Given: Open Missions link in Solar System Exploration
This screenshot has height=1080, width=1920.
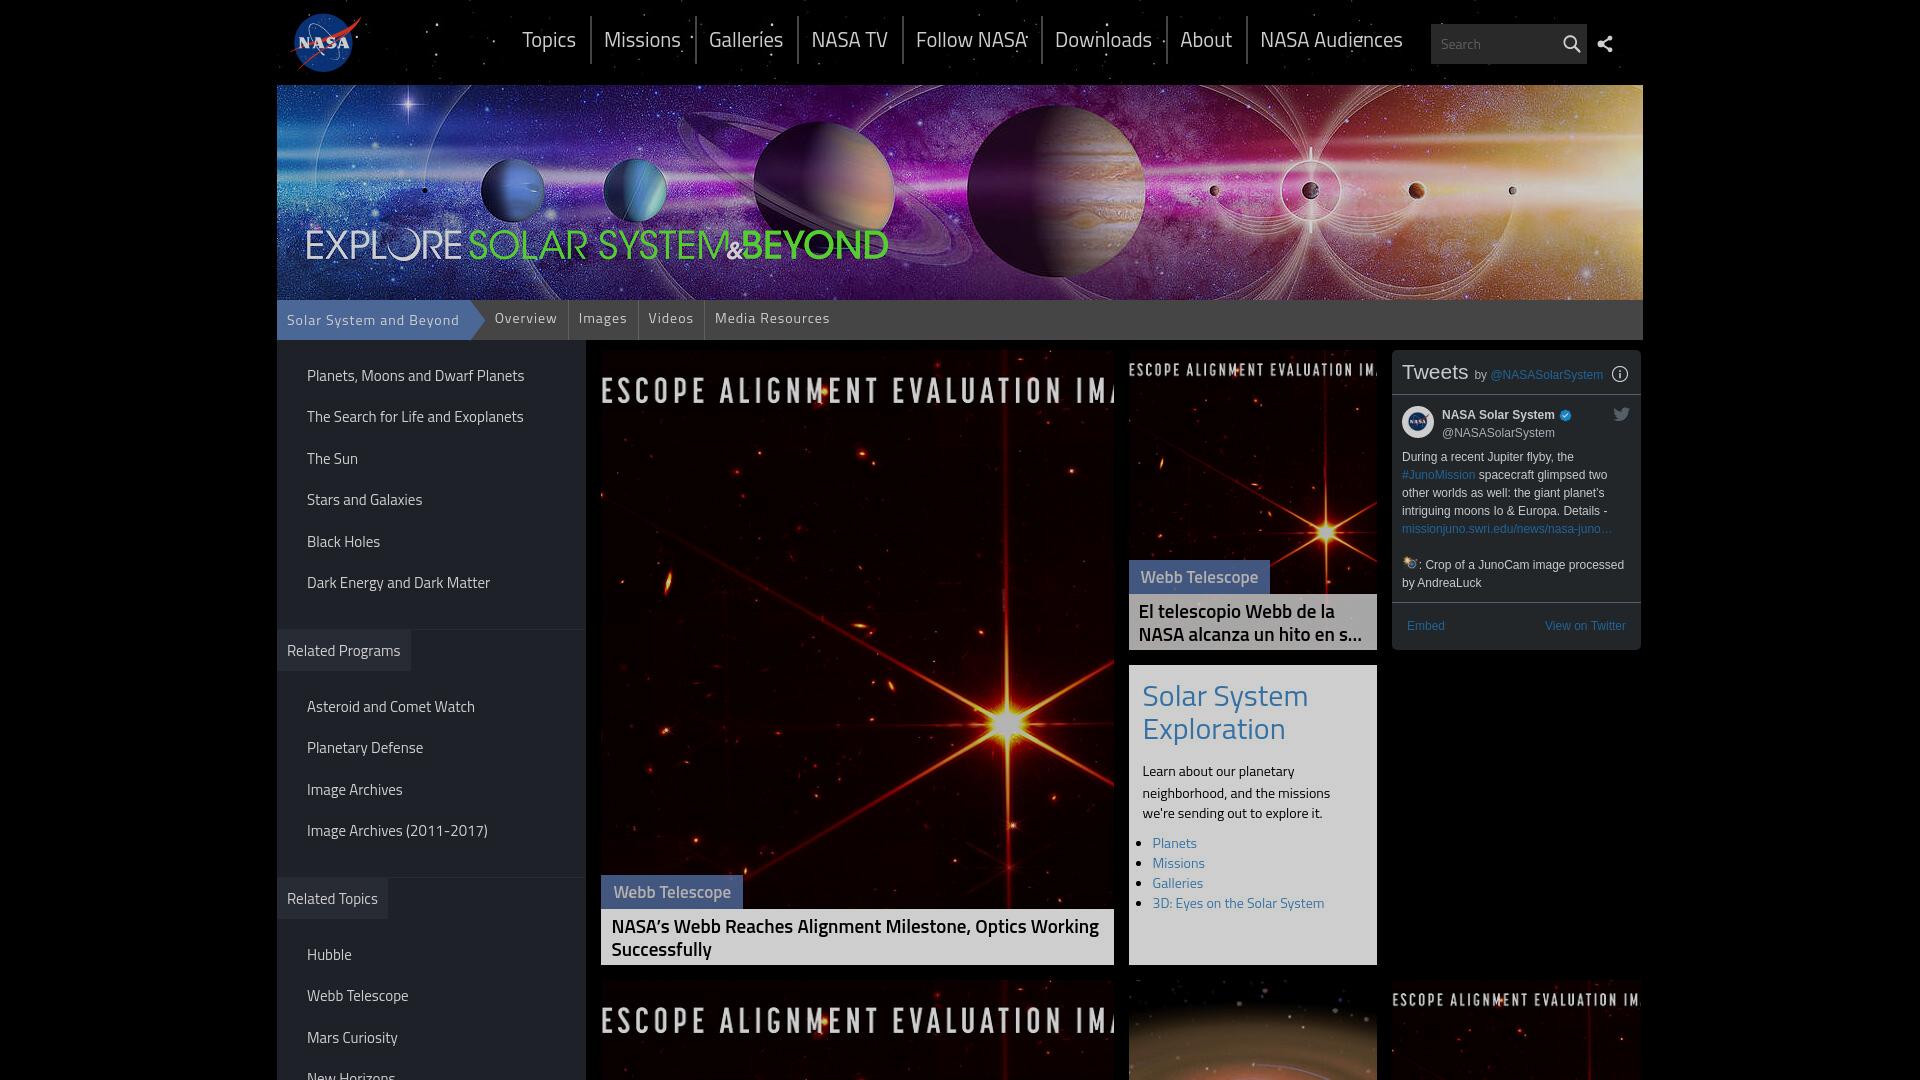Looking at the screenshot, I should pyautogui.click(x=1178, y=863).
